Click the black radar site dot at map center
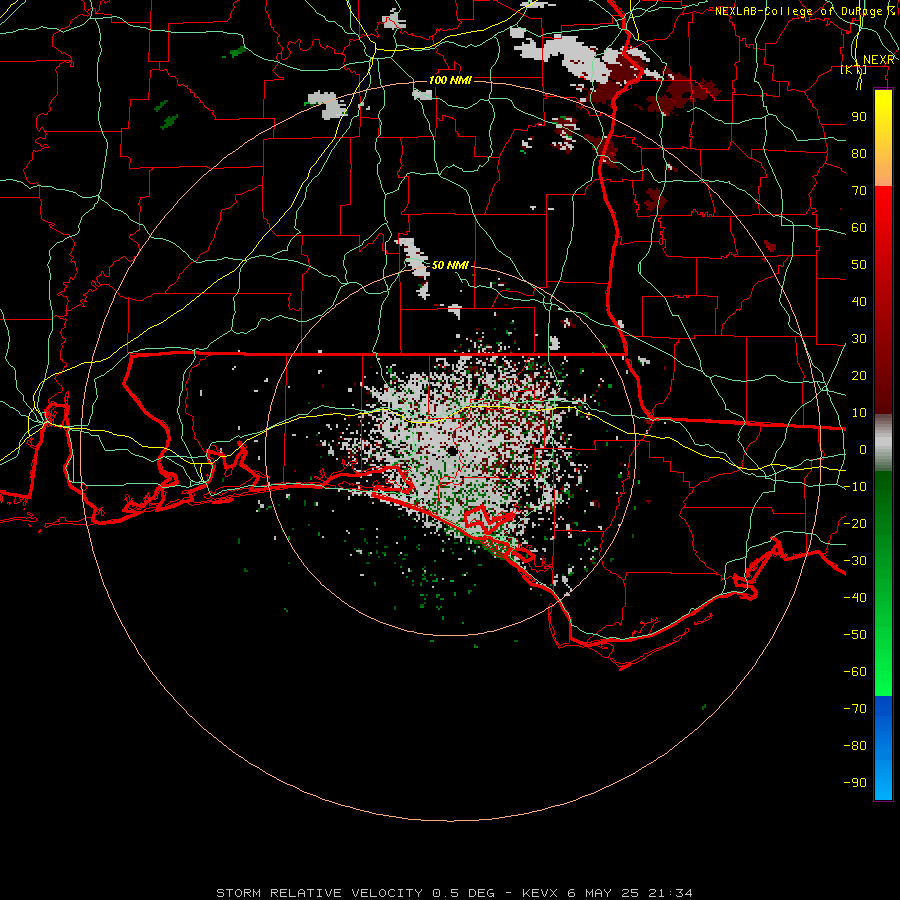Screen dimensions: 900x900 coord(453,451)
